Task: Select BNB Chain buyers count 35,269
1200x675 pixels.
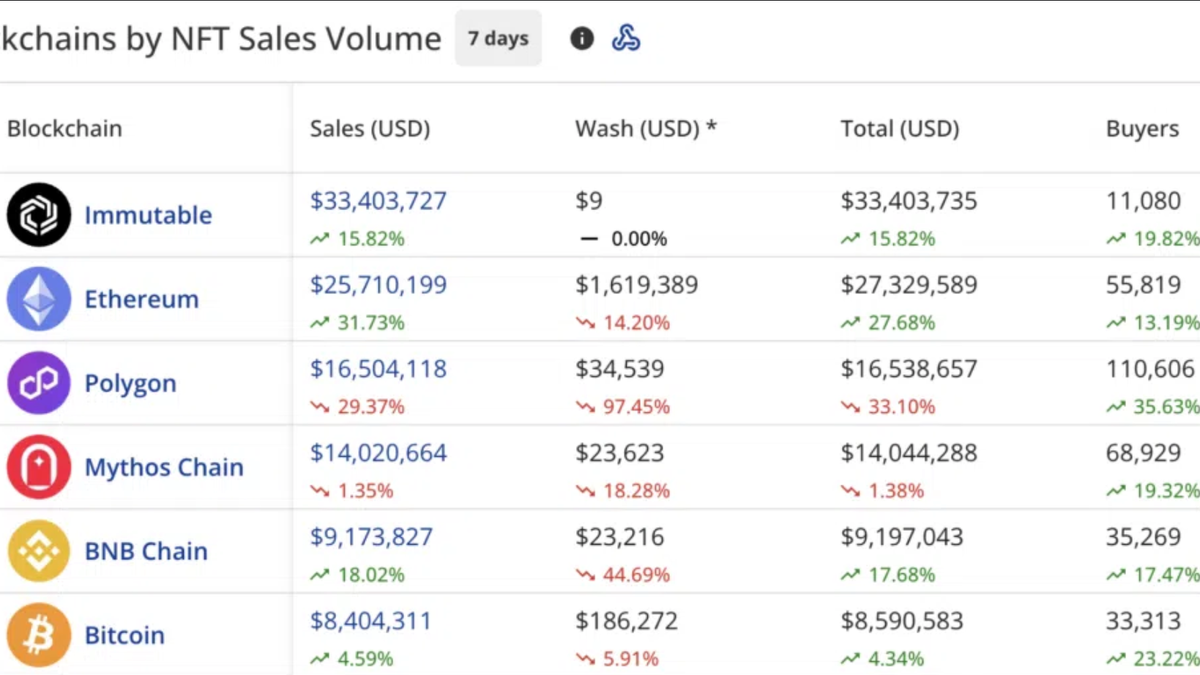Action: pyautogui.click(x=1143, y=537)
